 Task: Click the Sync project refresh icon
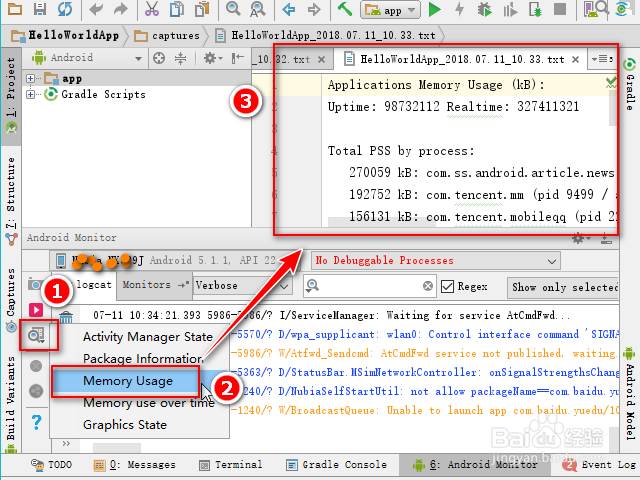pos(64,9)
